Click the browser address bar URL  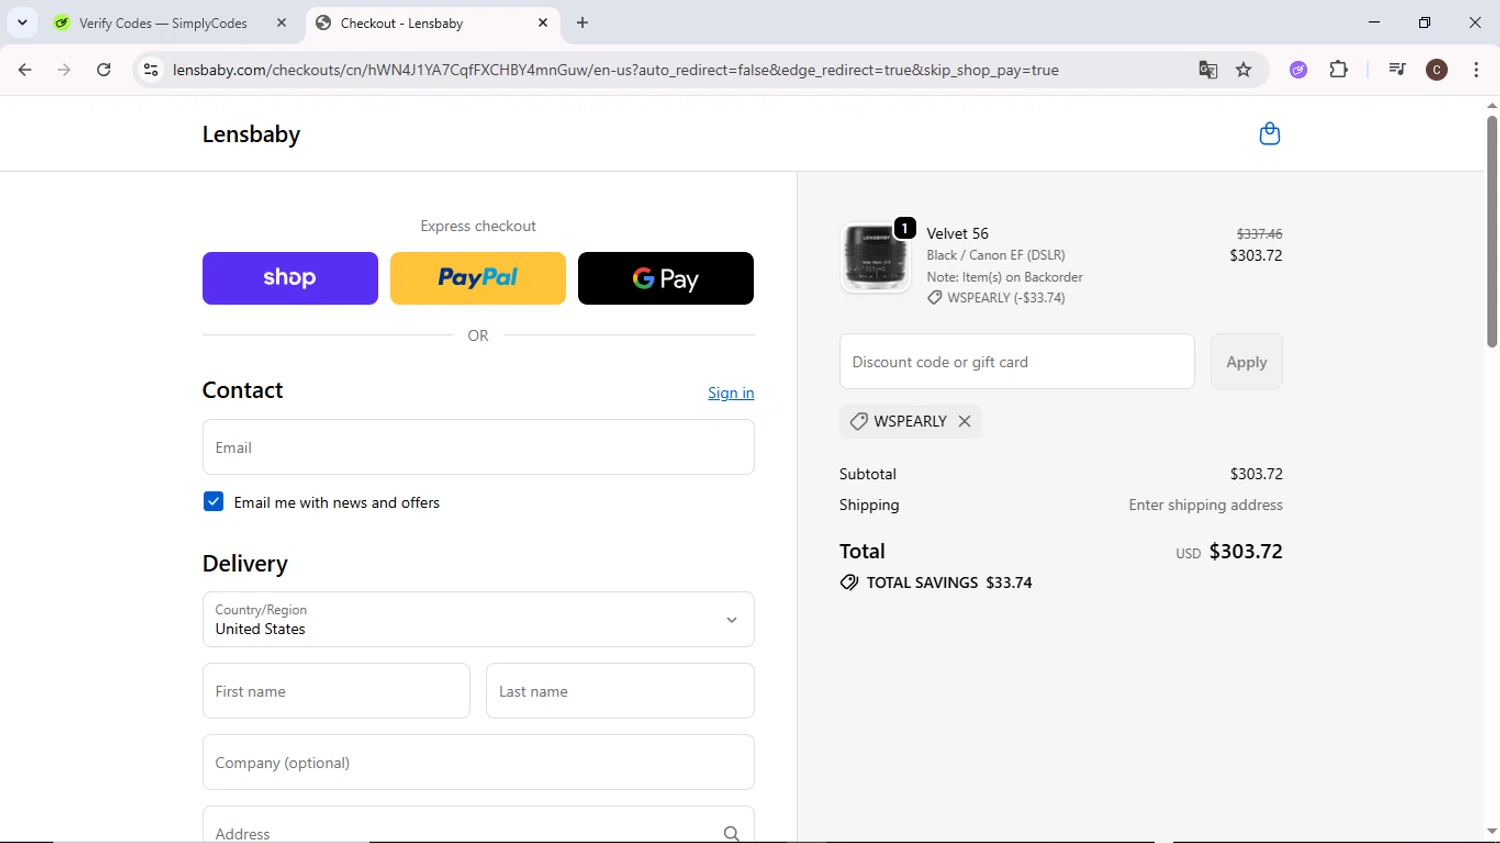click(x=615, y=70)
